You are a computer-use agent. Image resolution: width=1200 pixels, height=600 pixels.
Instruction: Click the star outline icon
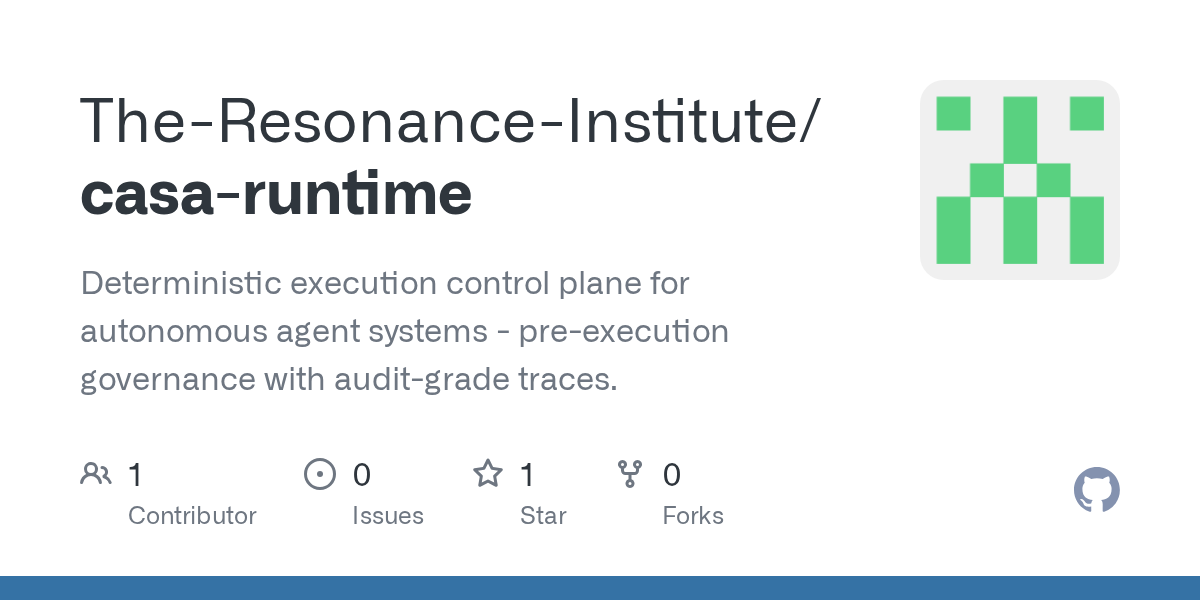tap(487, 473)
